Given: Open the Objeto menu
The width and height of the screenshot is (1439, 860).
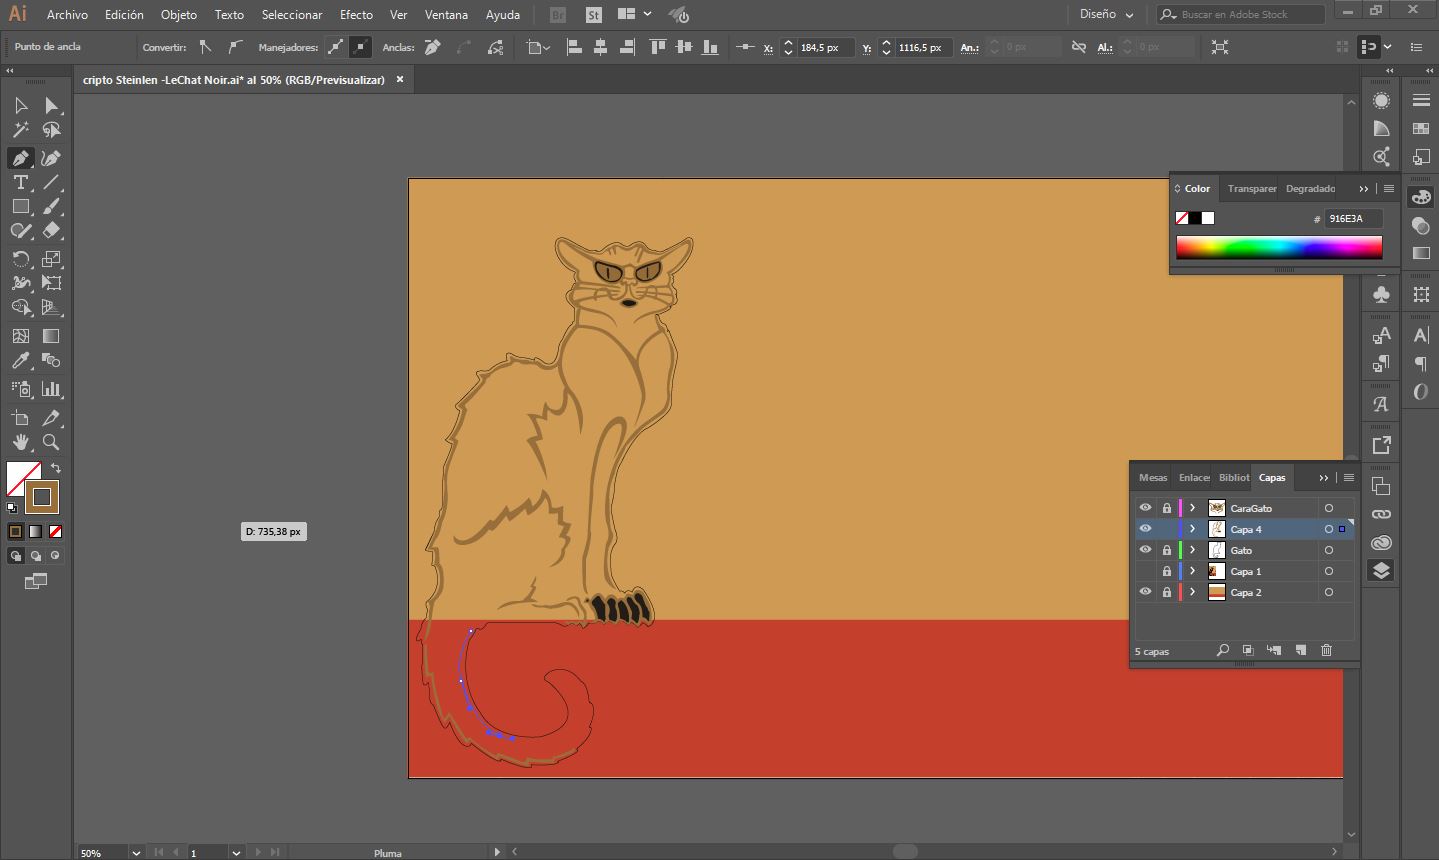Looking at the screenshot, I should point(179,15).
